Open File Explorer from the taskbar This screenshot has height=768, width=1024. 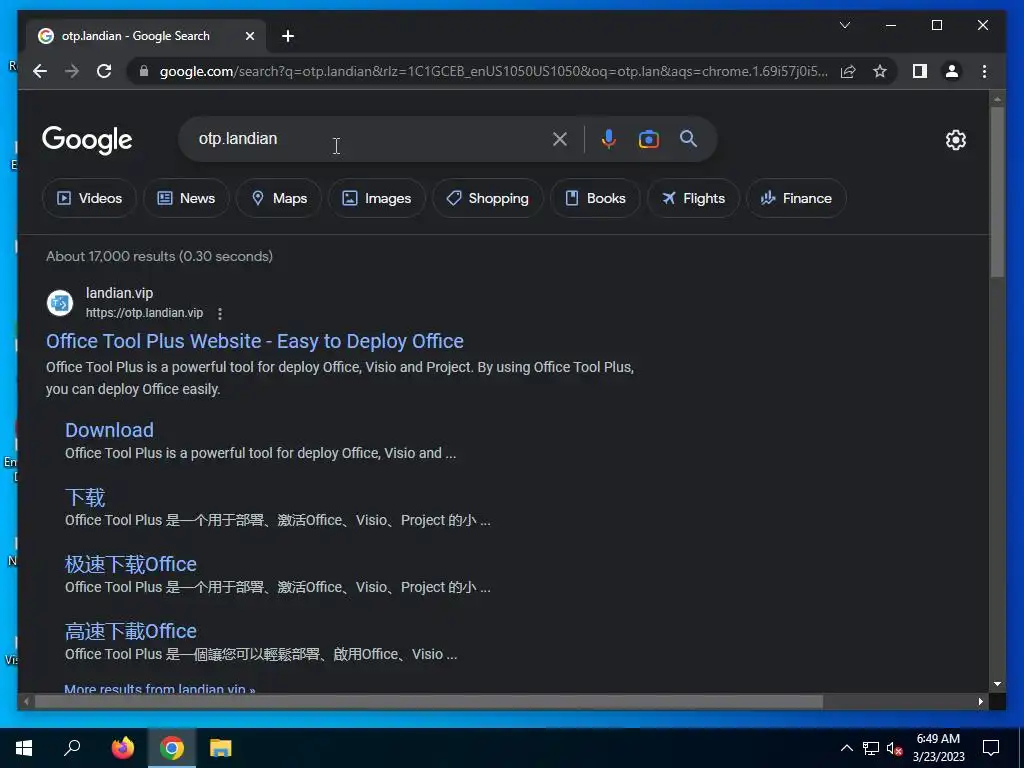[x=221, y=748]
